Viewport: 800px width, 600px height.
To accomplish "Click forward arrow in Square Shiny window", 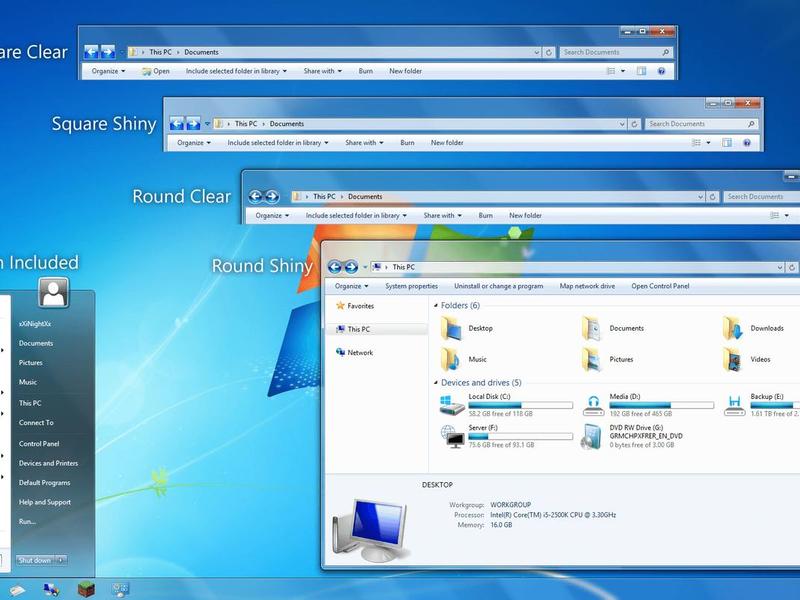I will click(x=193, y=123).
